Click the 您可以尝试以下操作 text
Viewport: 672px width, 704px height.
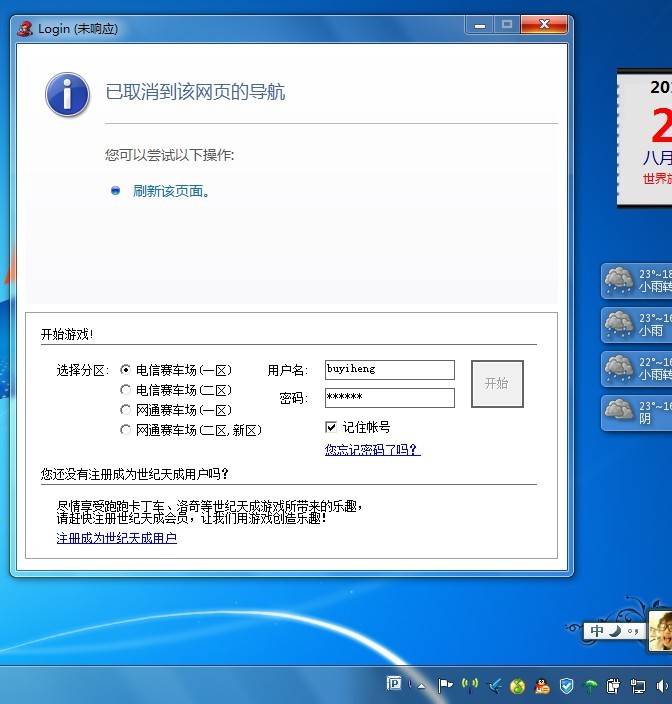[170, 155]
